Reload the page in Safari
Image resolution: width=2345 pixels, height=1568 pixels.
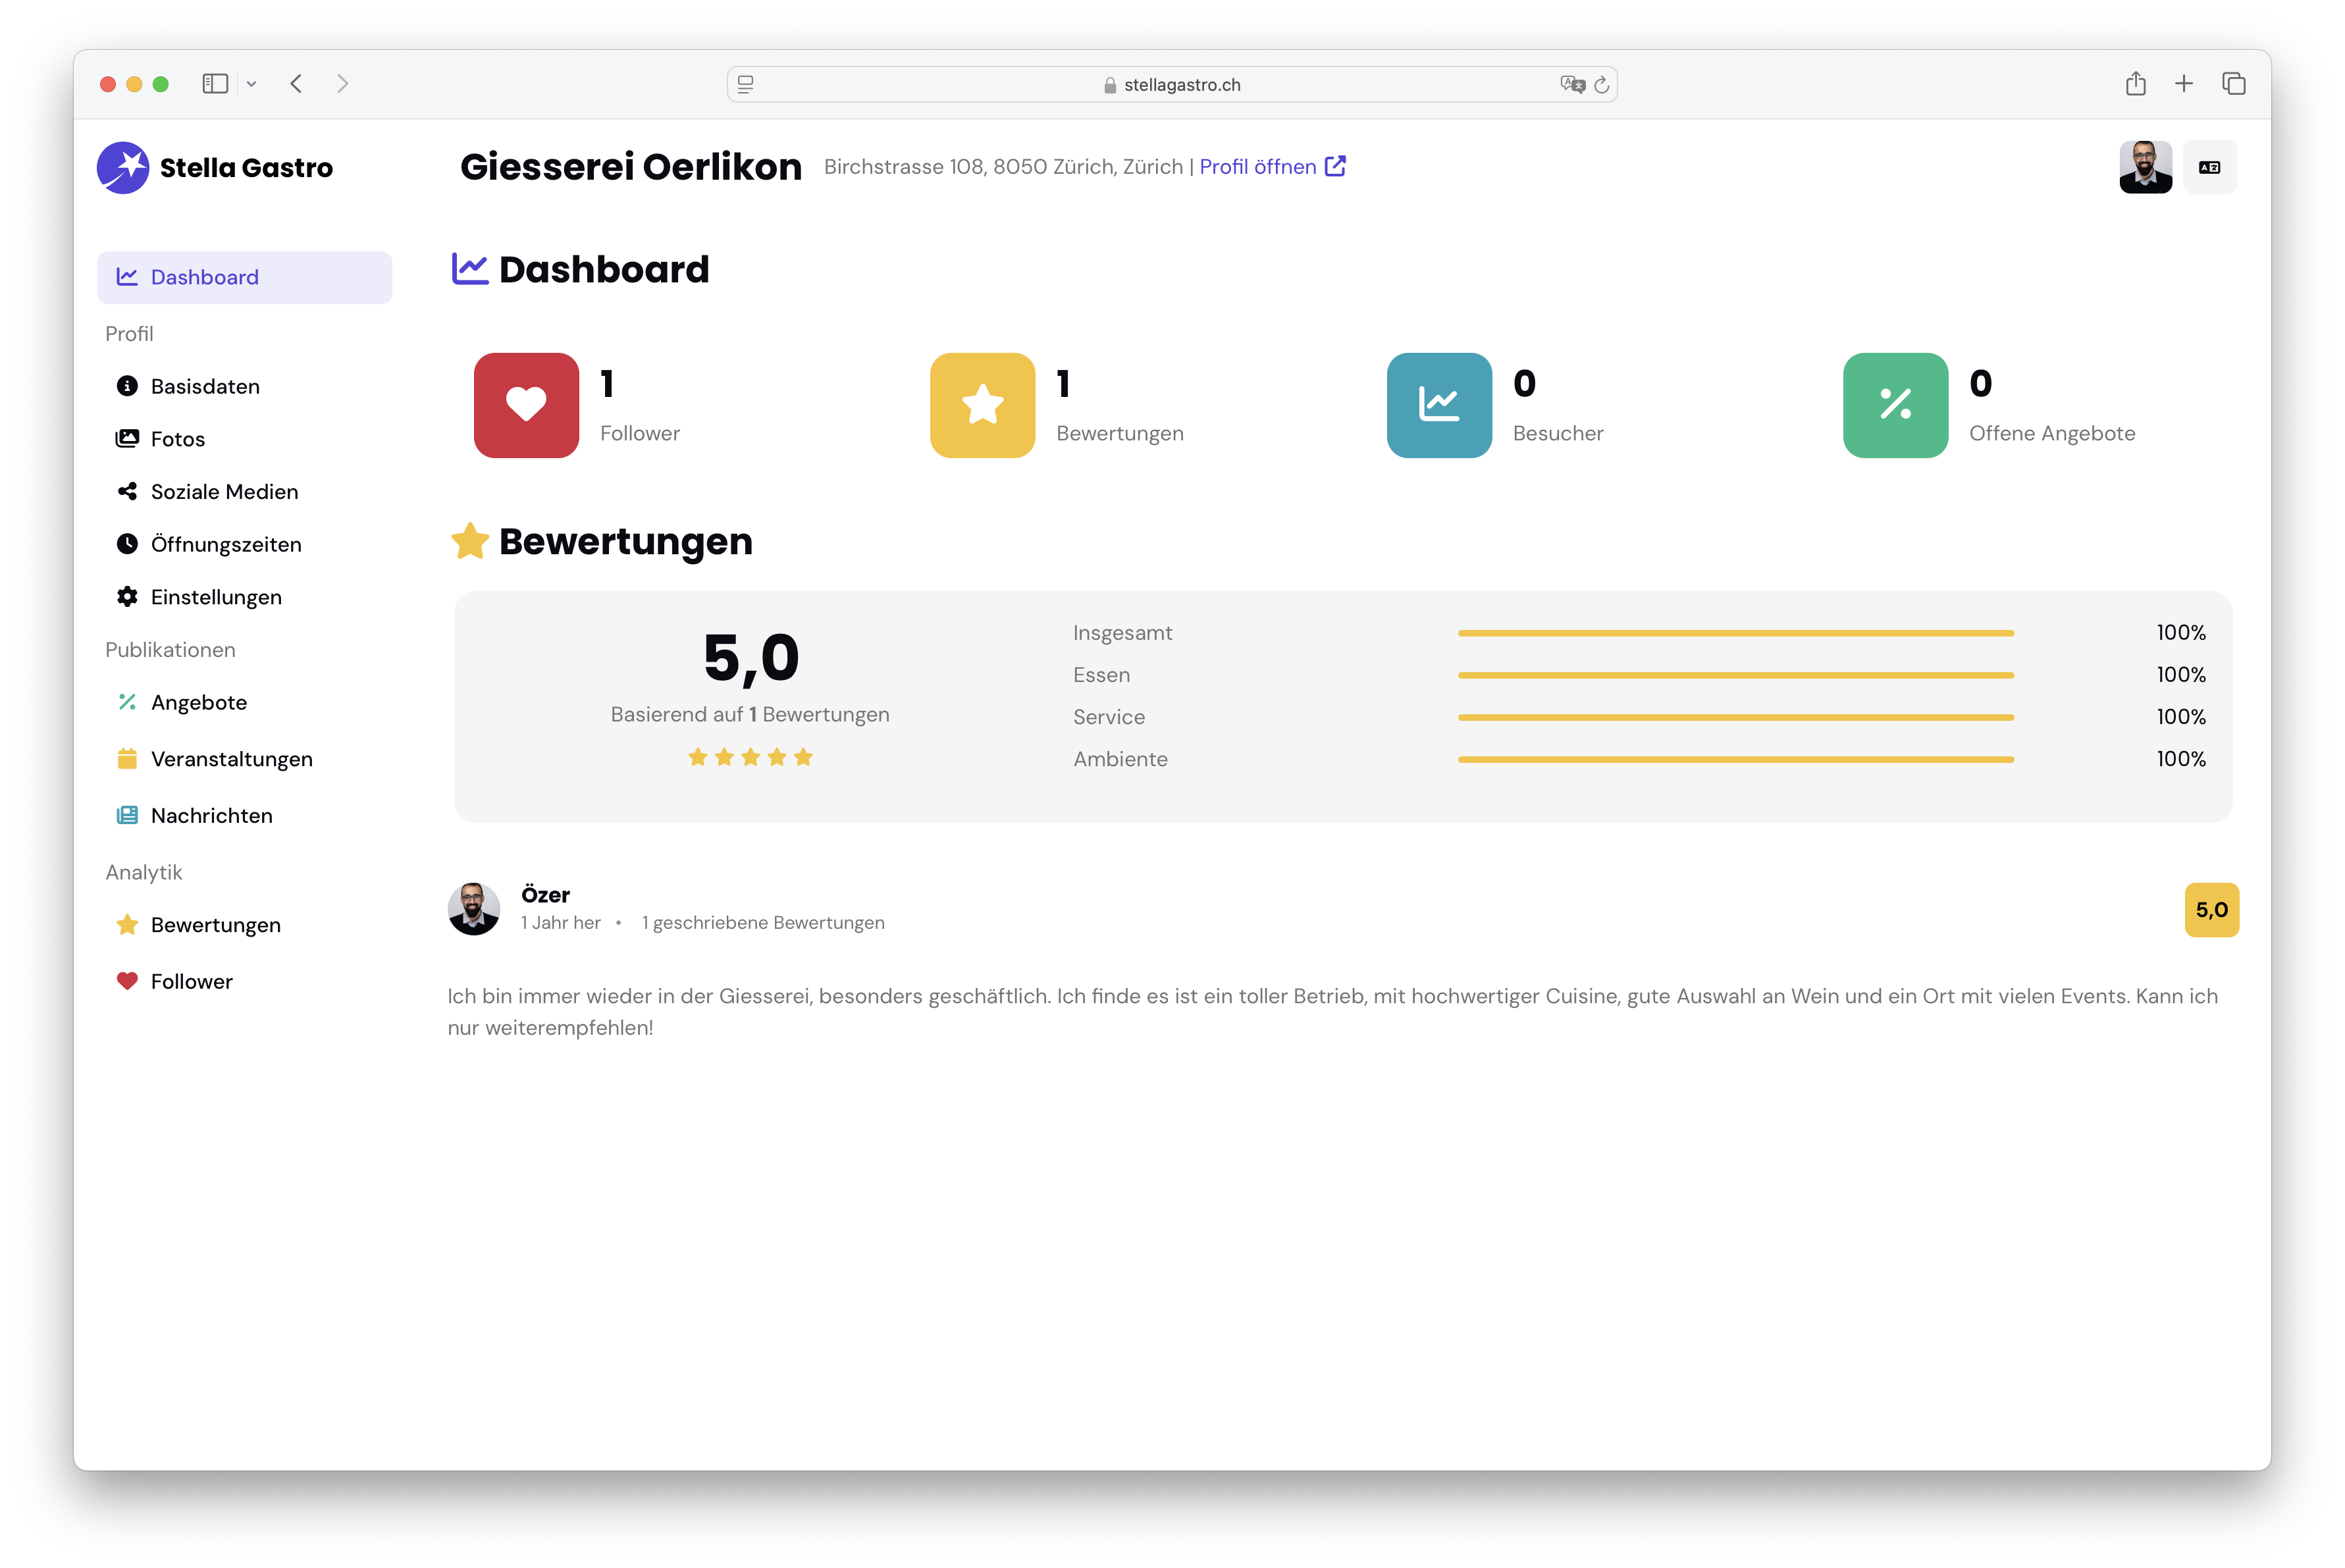(1602, 85)
